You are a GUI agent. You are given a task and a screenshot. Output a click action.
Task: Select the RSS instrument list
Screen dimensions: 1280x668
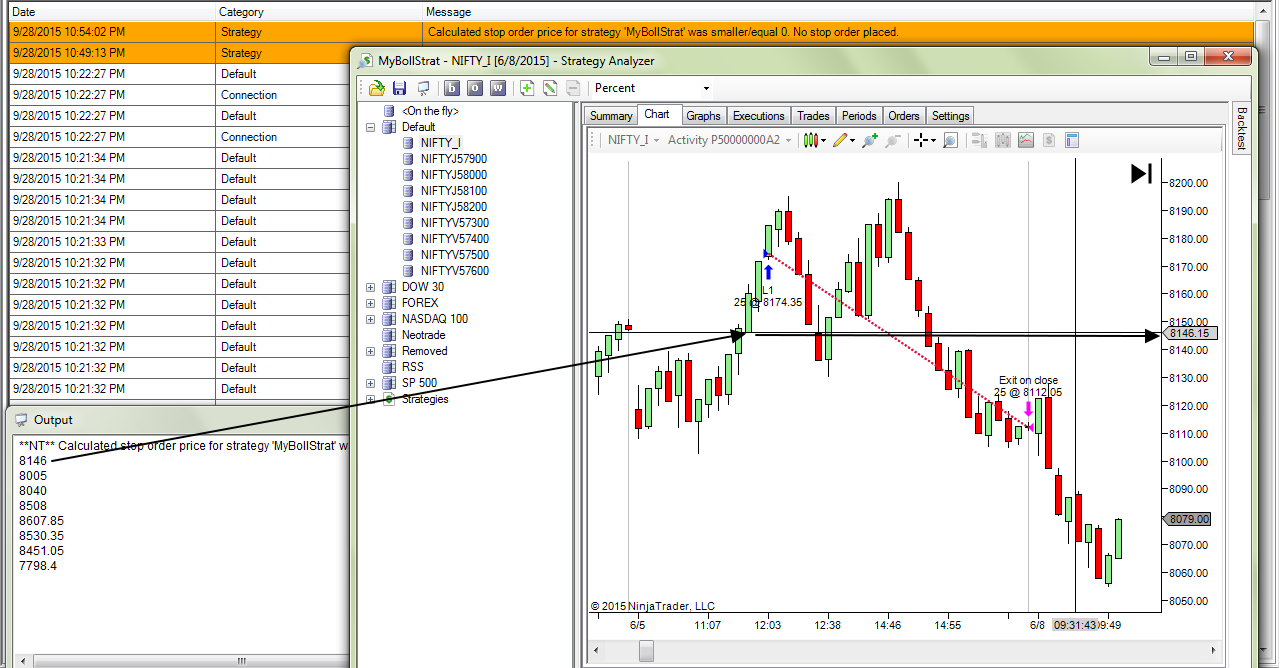(412, 367)
